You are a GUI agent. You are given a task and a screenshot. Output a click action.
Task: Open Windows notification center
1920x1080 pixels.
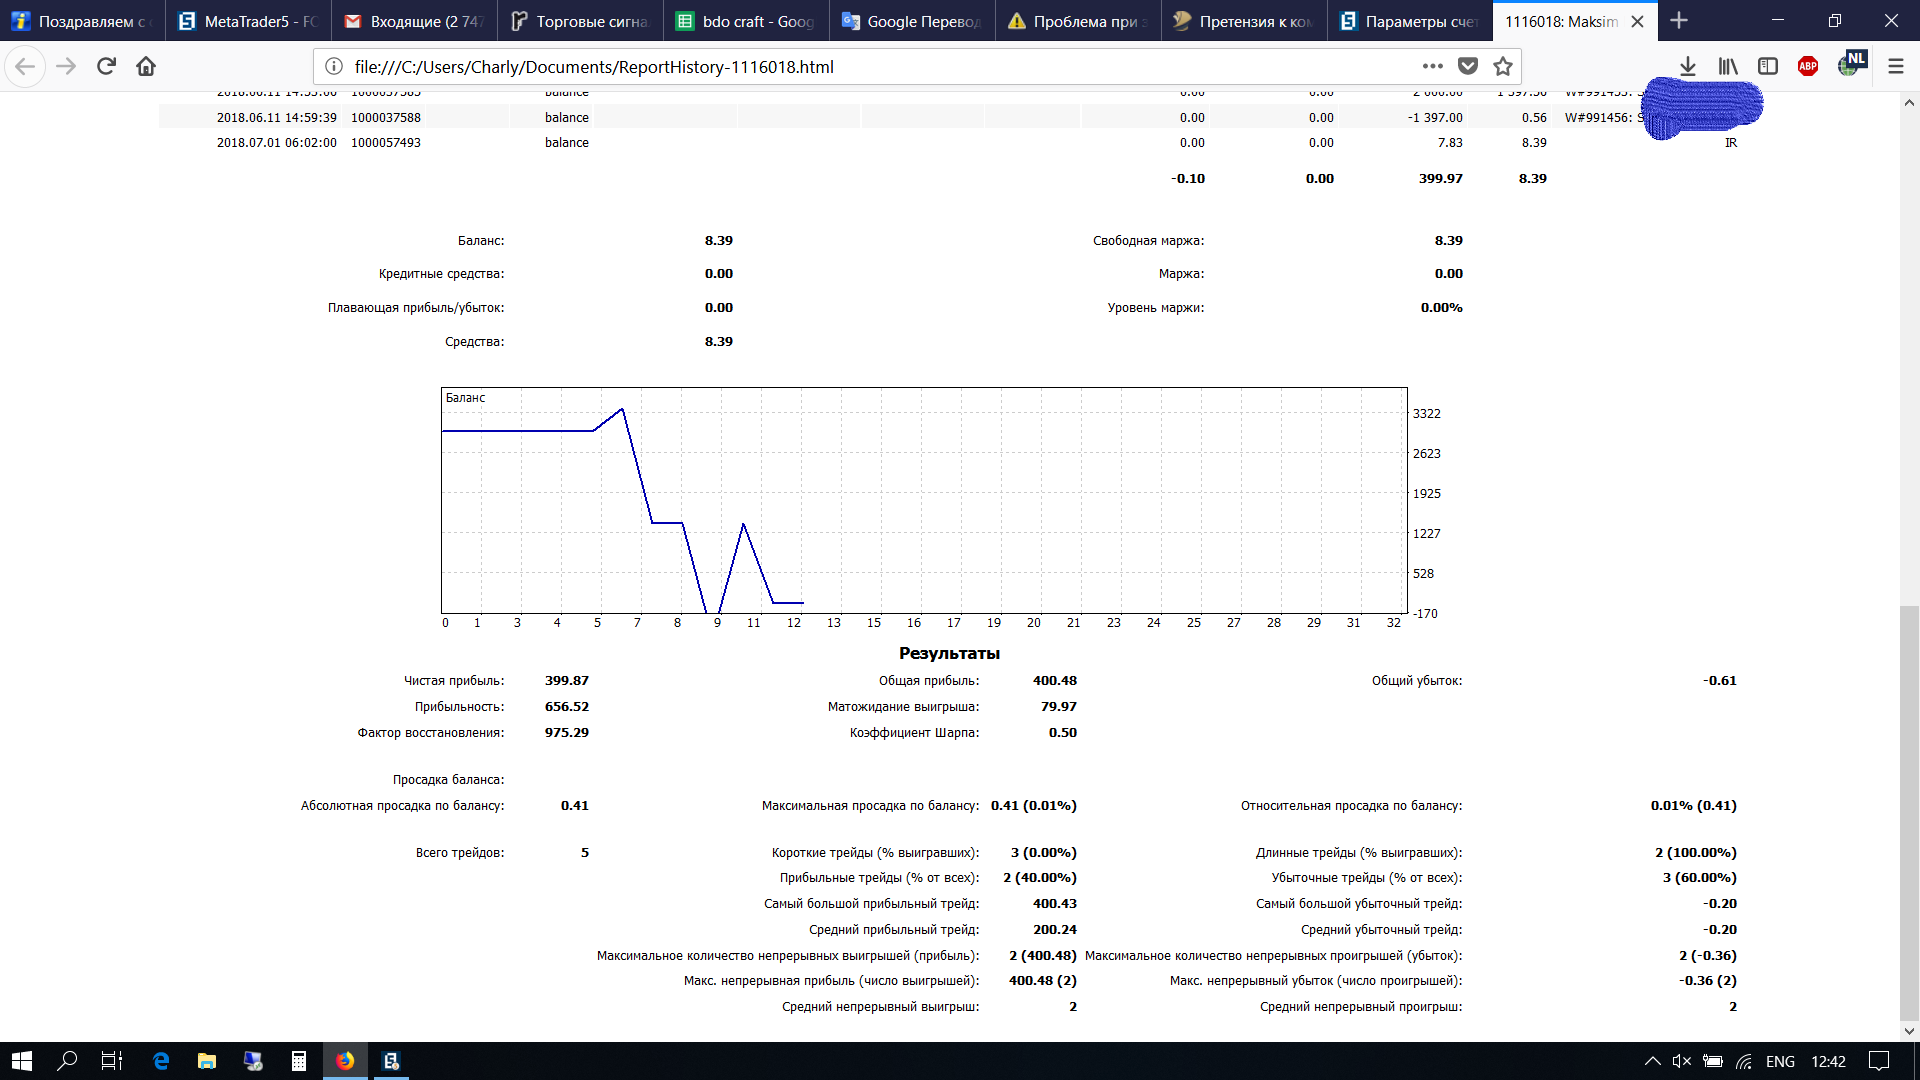(x=1880, y=1061)
